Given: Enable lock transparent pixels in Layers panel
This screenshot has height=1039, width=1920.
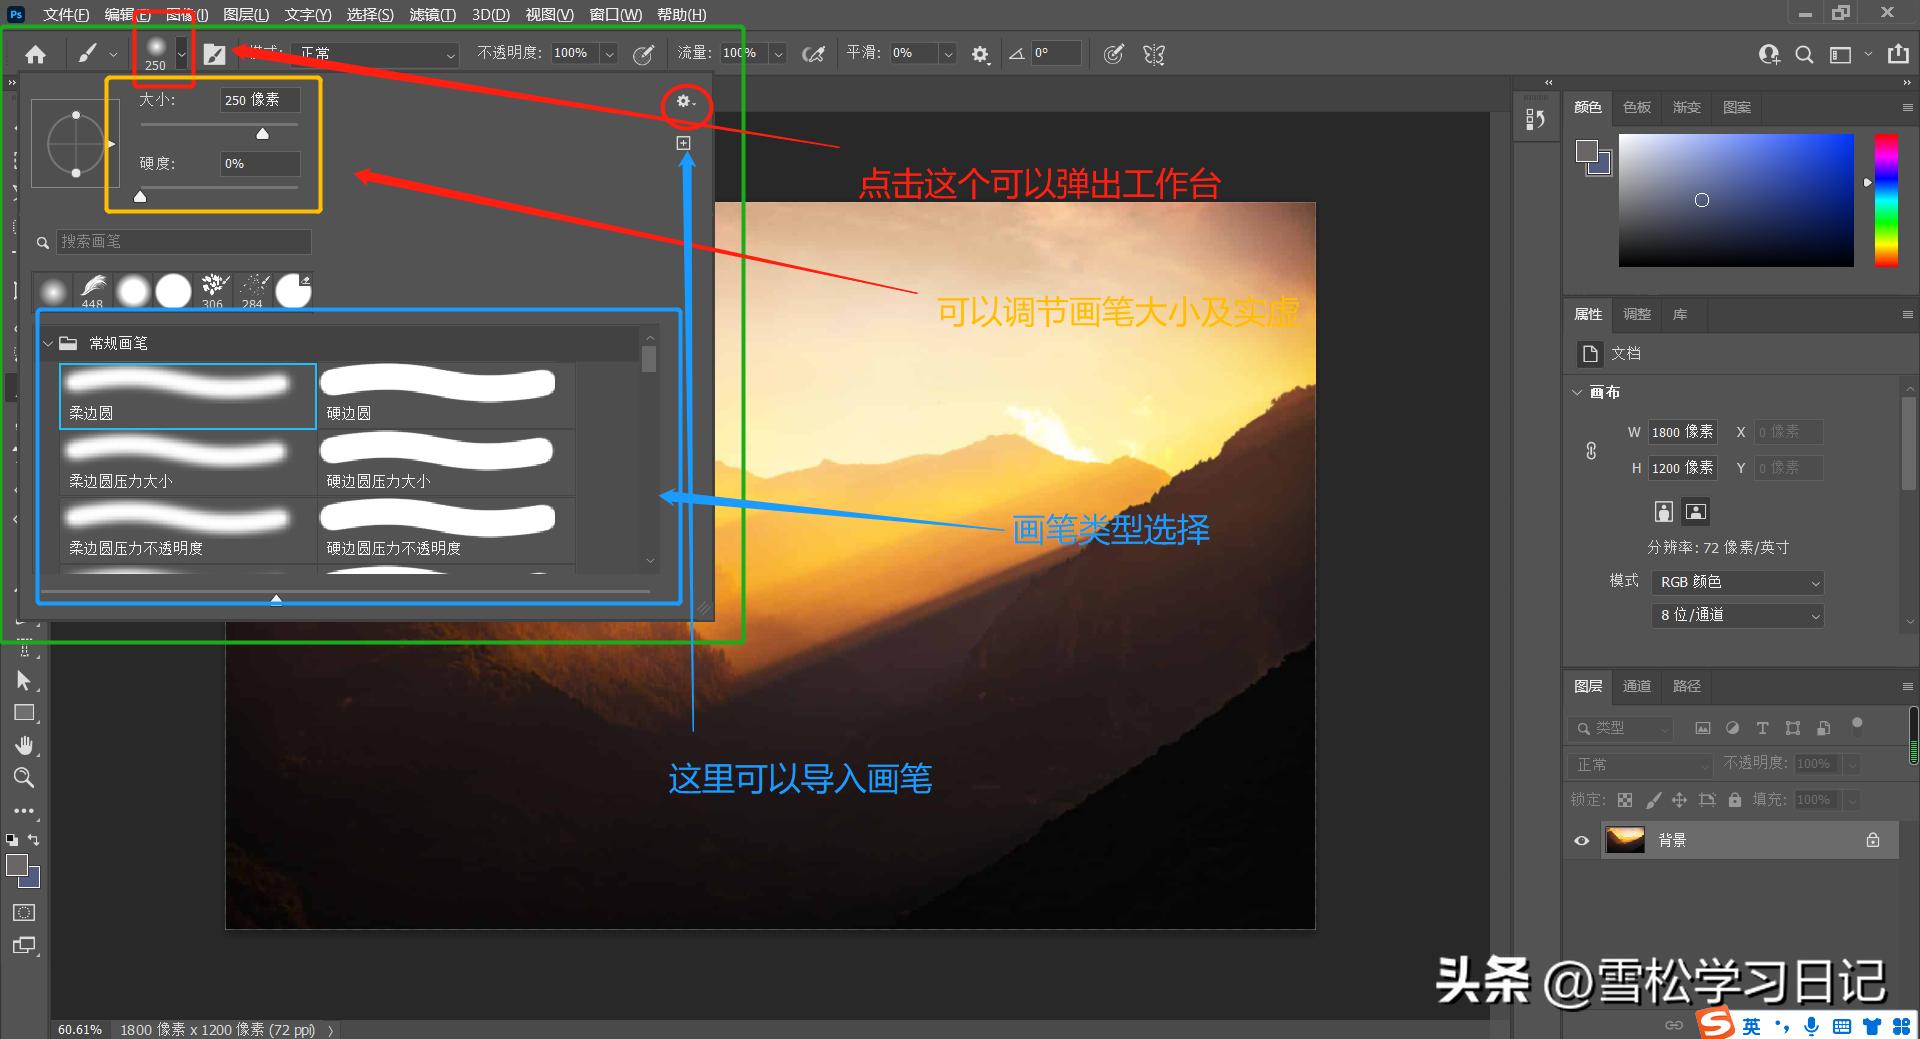Looking at the screenshot, I should click(1626, 800).
